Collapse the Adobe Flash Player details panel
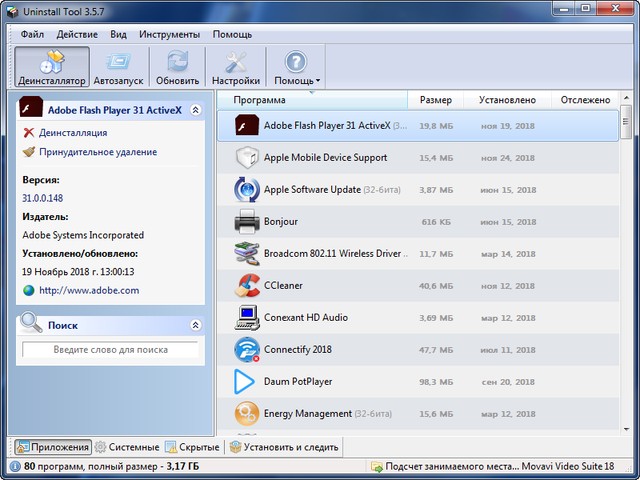640x480 pixels. [195, 110]
